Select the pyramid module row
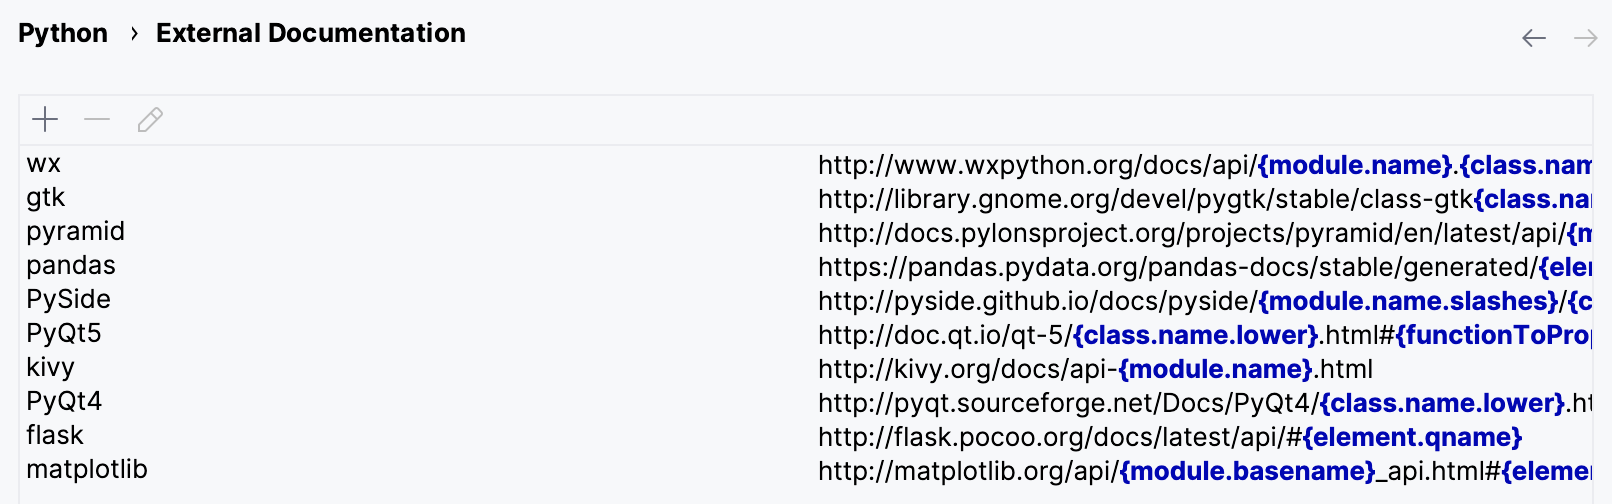The width and height of the screenshot is (1612, 504). click(76, 232)
